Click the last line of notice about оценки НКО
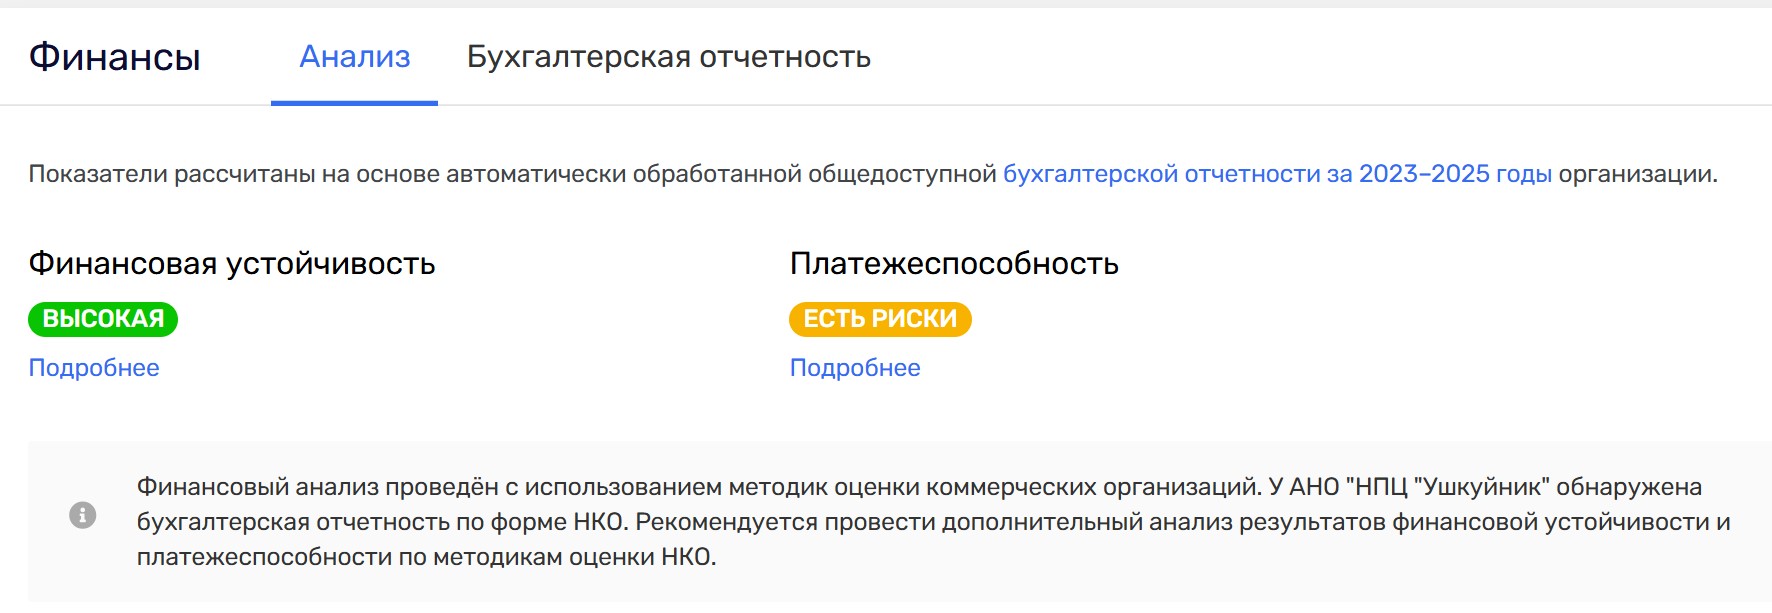This screenshot has height=613, width=1772. pos(427,557)
